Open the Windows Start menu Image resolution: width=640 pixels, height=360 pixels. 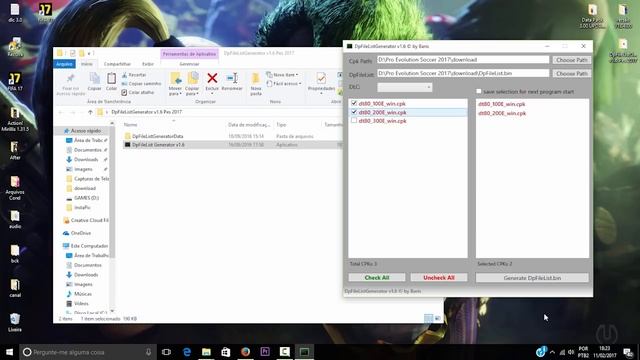click(9, 352)
